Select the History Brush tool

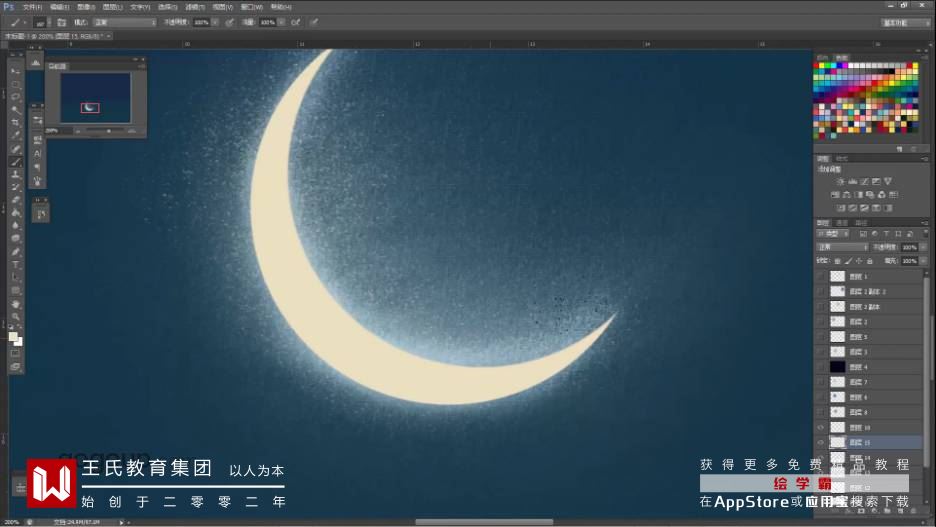(16, 187)
